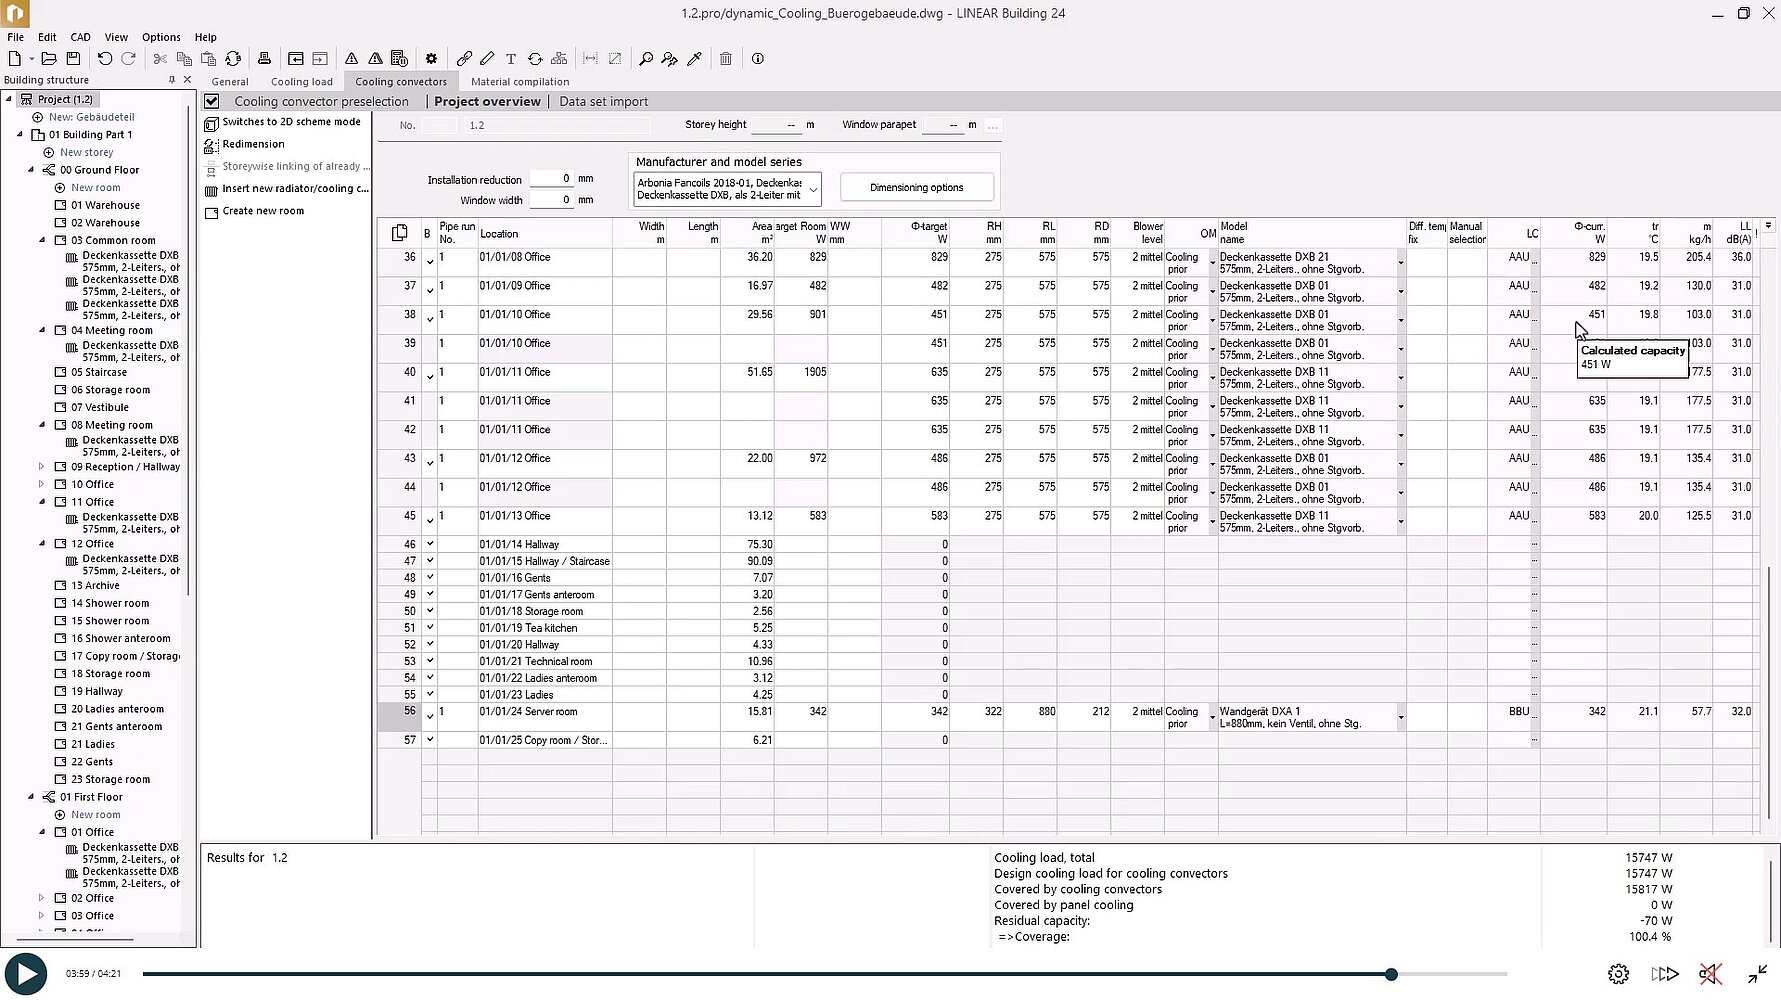This screenshot has width=1781, height=1000.
Task: Click the info circle icon in toolbar
Action: click(757, 59)
